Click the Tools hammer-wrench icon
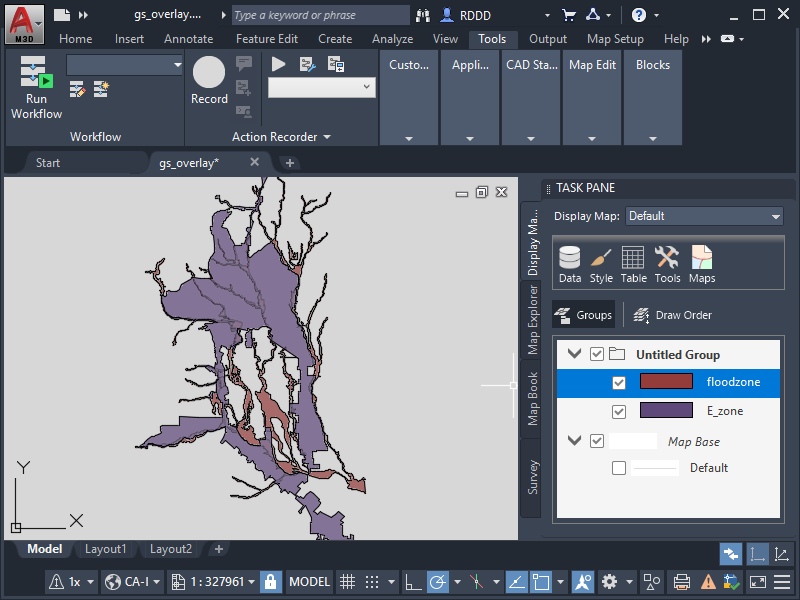 667,264
